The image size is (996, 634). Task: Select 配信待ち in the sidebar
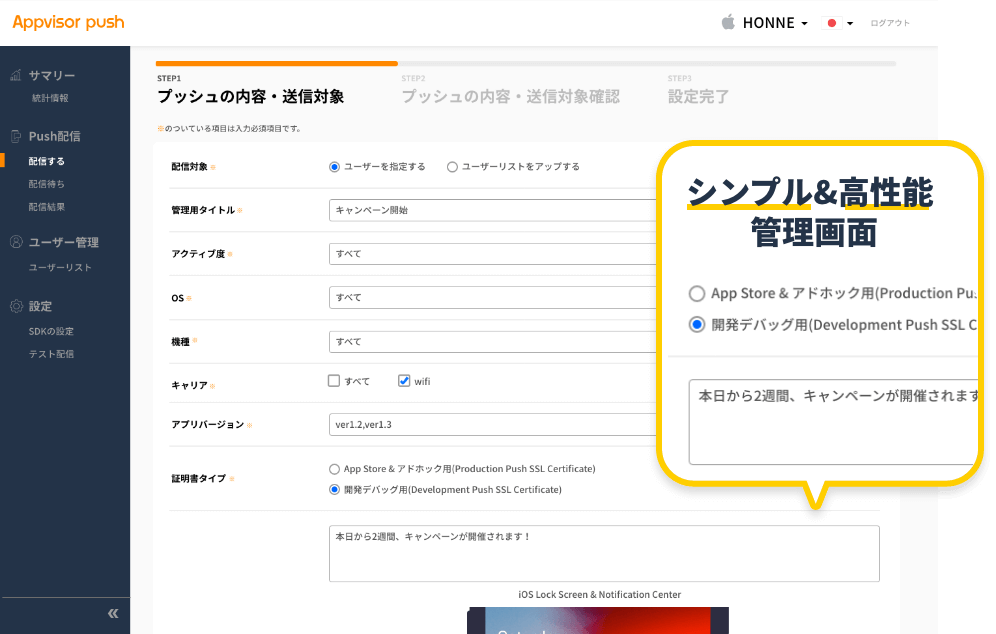(46, 184)
